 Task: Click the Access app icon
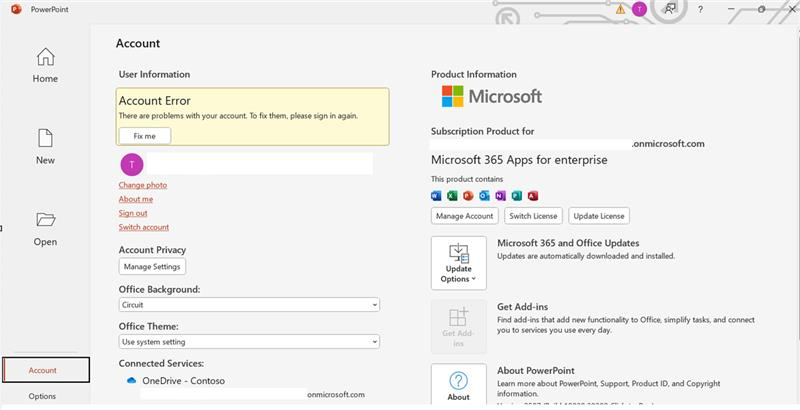click(533, 196)
